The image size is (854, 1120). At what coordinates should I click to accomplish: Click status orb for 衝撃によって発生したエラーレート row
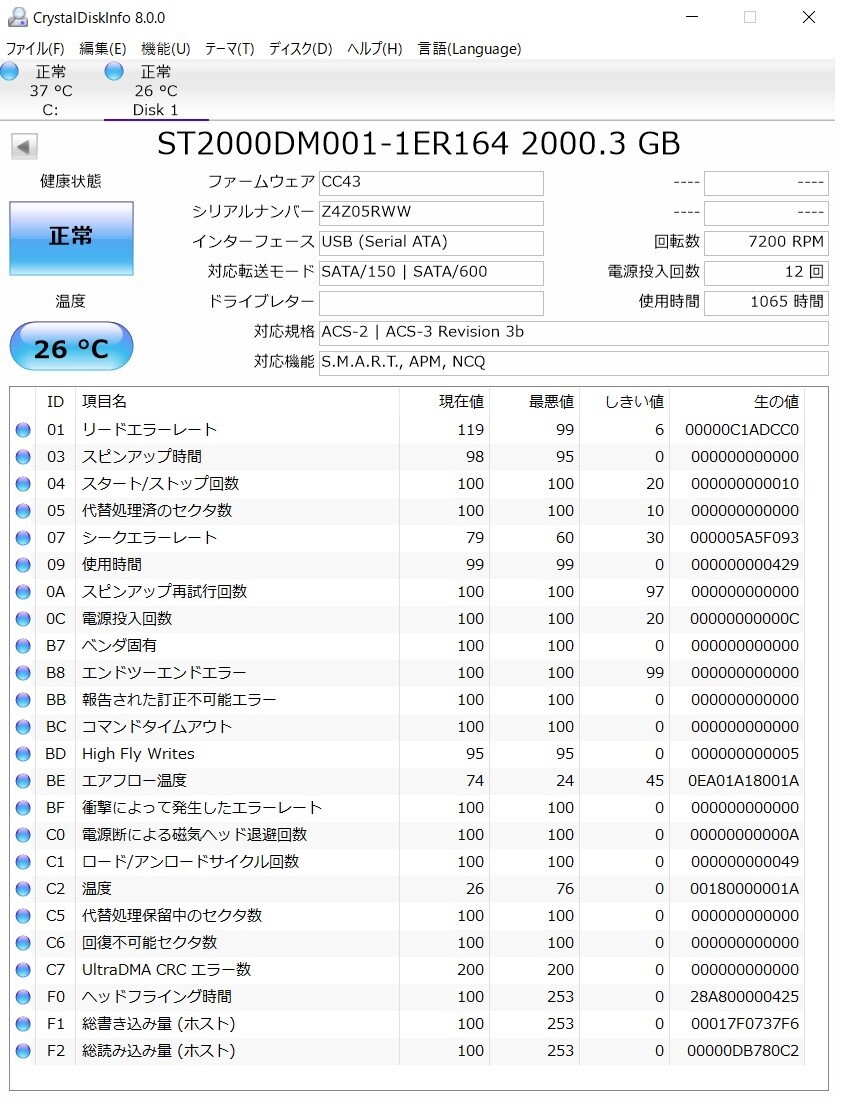pos(23,808)
